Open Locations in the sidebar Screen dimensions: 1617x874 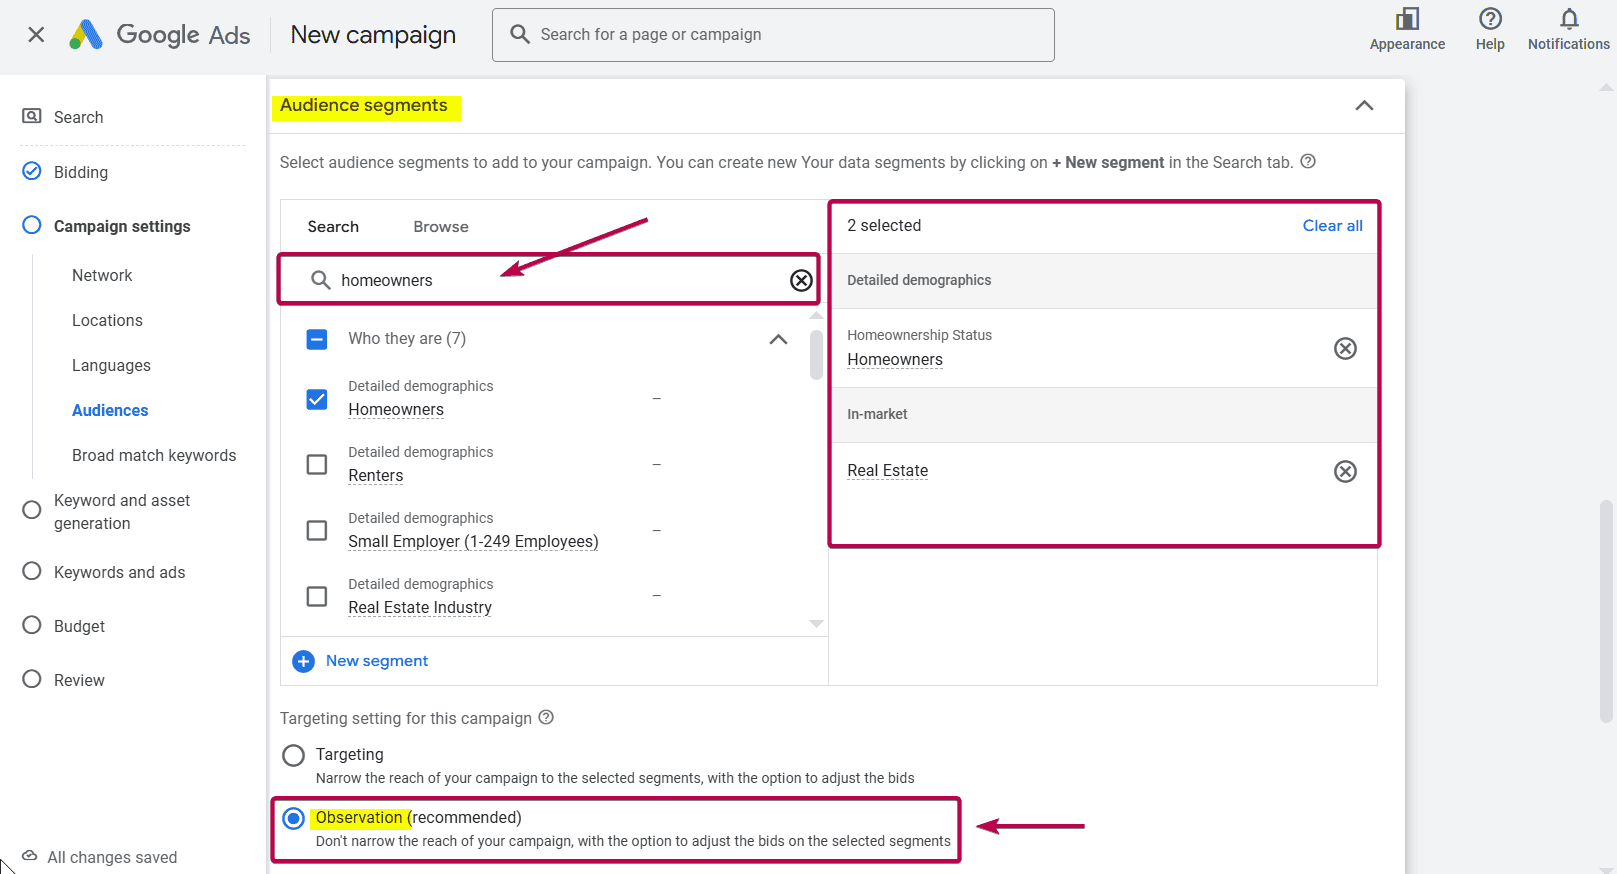click(x=107, y=320)
